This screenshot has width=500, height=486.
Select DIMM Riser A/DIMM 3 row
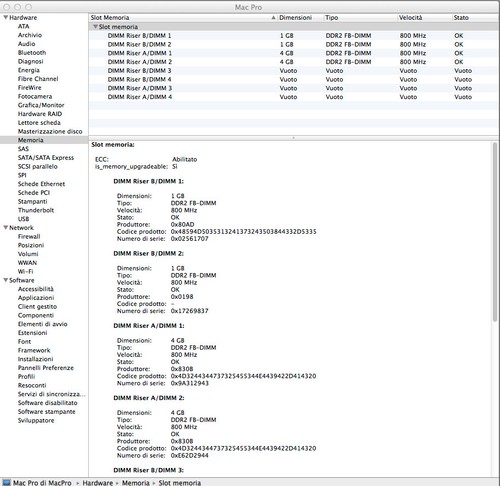click(294, 88)
